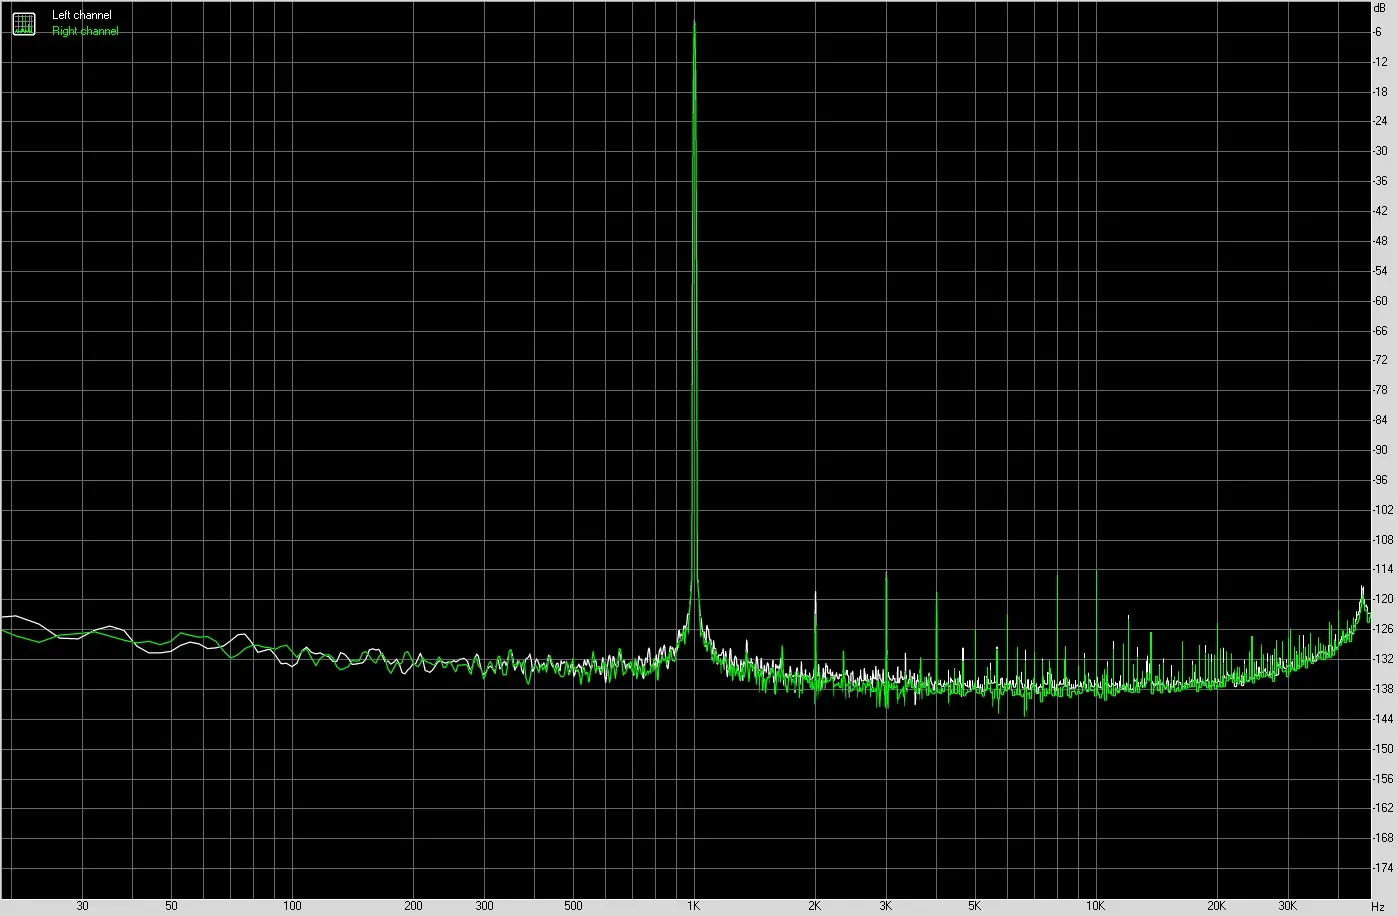Click the 50 Hz axis label
The image size is (1398, 916).
(171, 906)
